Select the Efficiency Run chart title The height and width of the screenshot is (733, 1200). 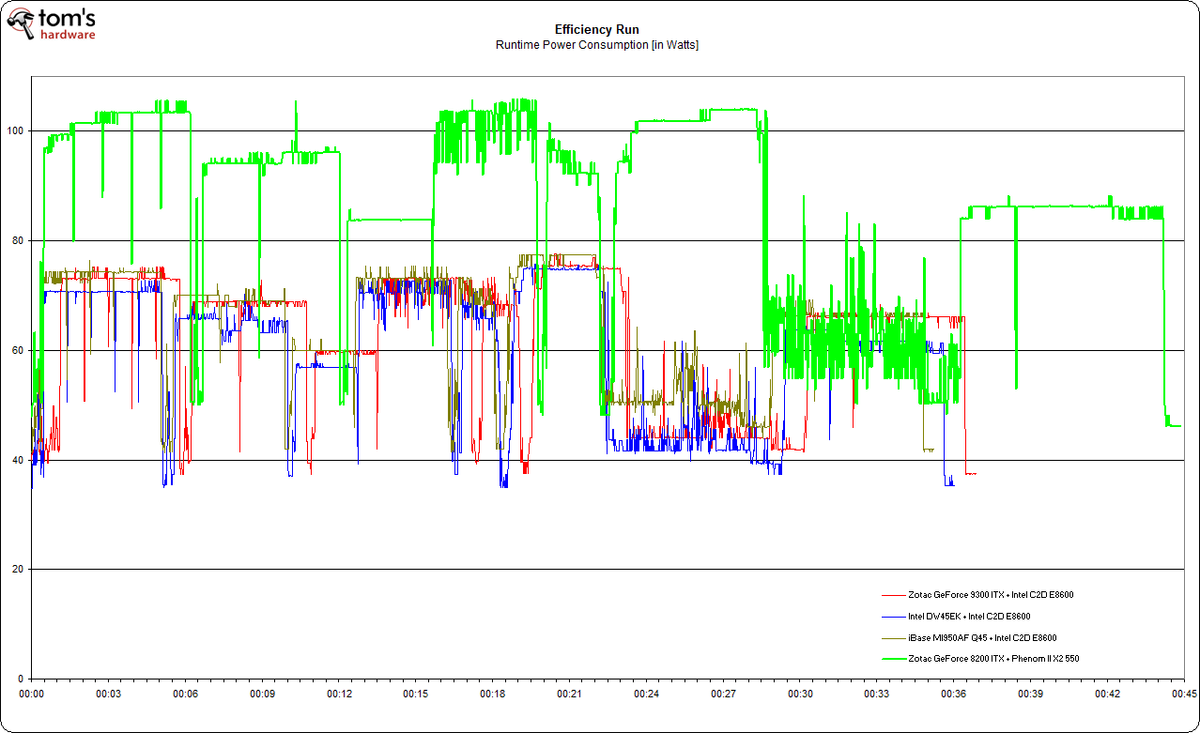click(597, 30)
